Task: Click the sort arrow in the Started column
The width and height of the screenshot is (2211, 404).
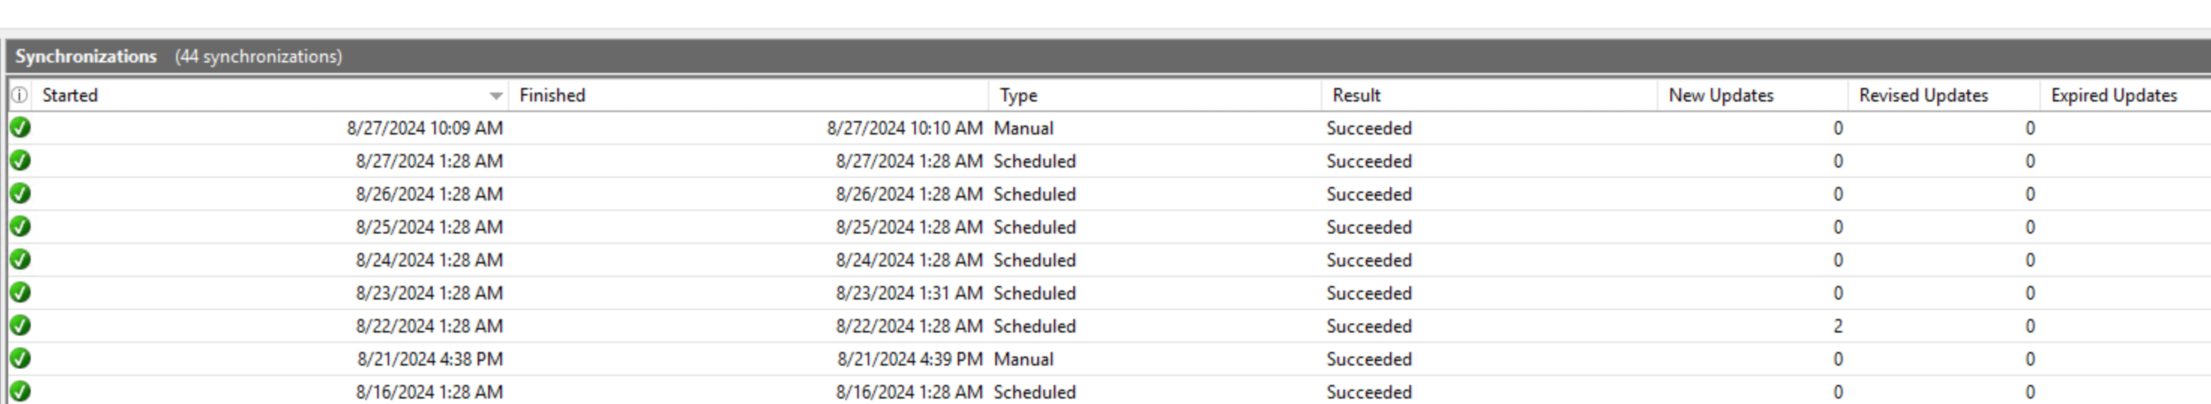Action: tap(496, 96)
